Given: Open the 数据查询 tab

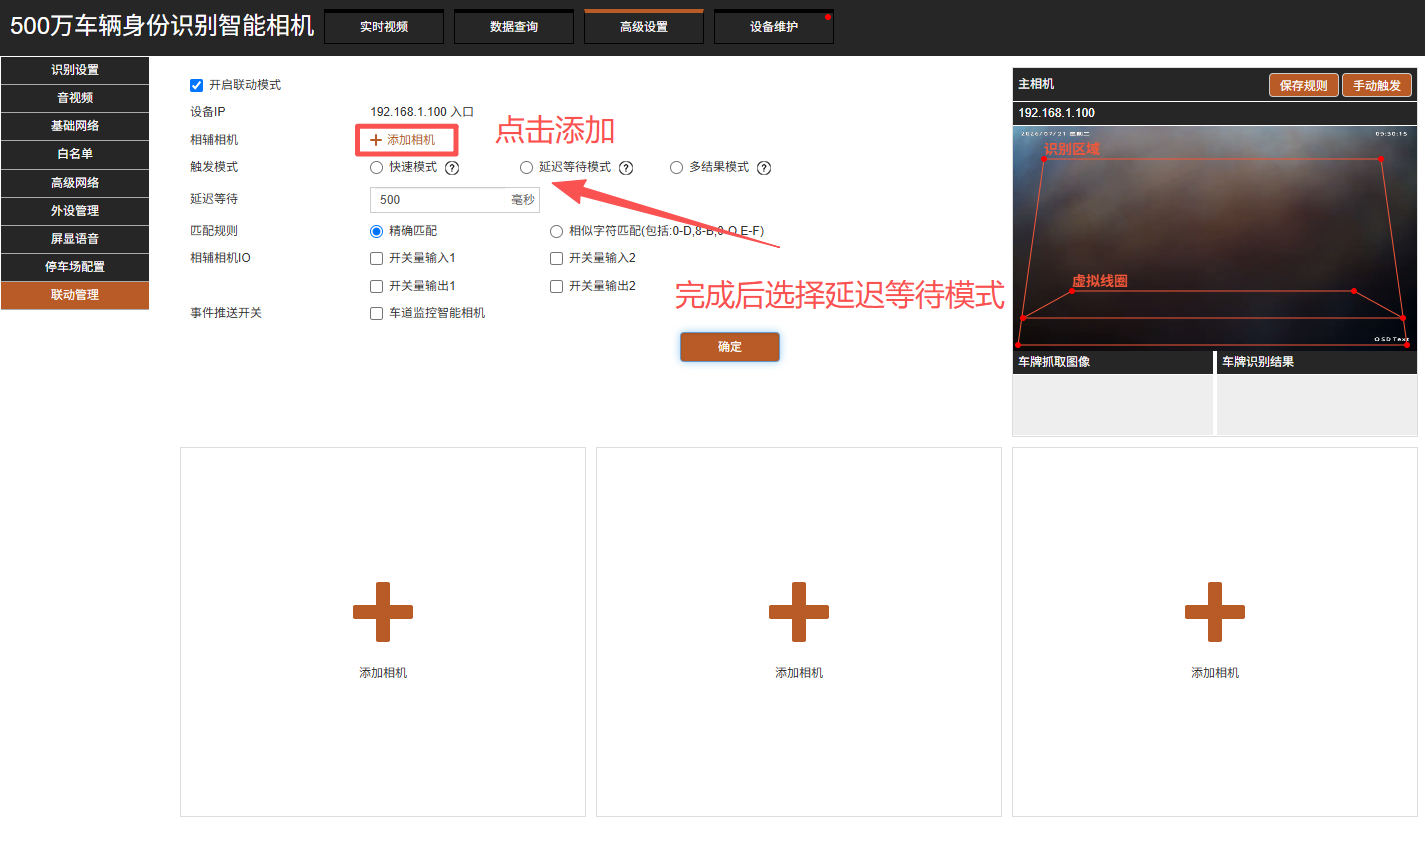Looking at the screenshot, I should tap(514, 27).
